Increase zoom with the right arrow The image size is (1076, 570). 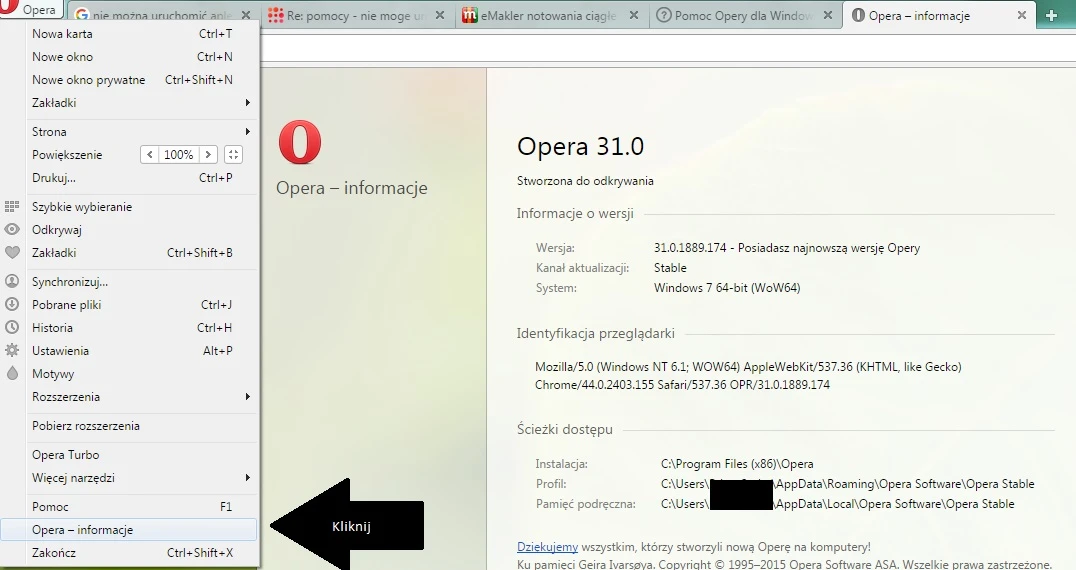(209, 155)
